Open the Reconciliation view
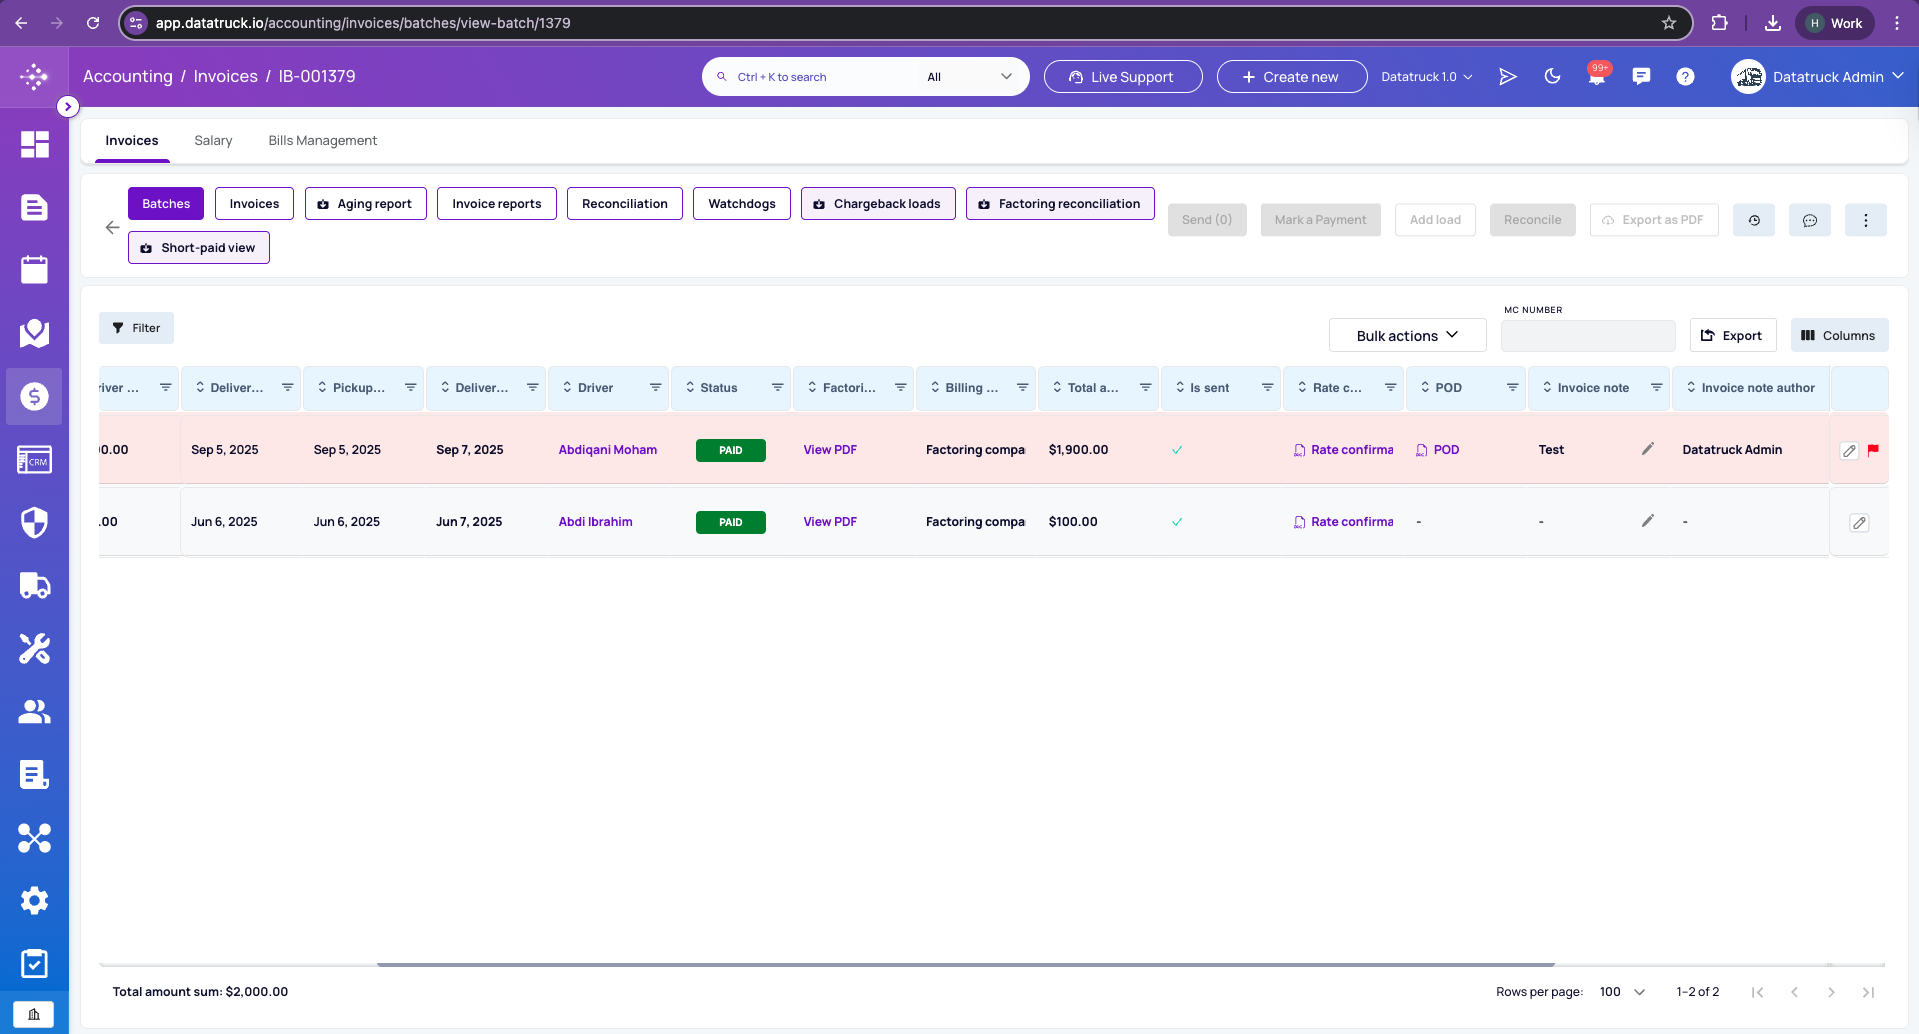The width and height of the screenshot is (1919, 1034). [x=625, y=204]
